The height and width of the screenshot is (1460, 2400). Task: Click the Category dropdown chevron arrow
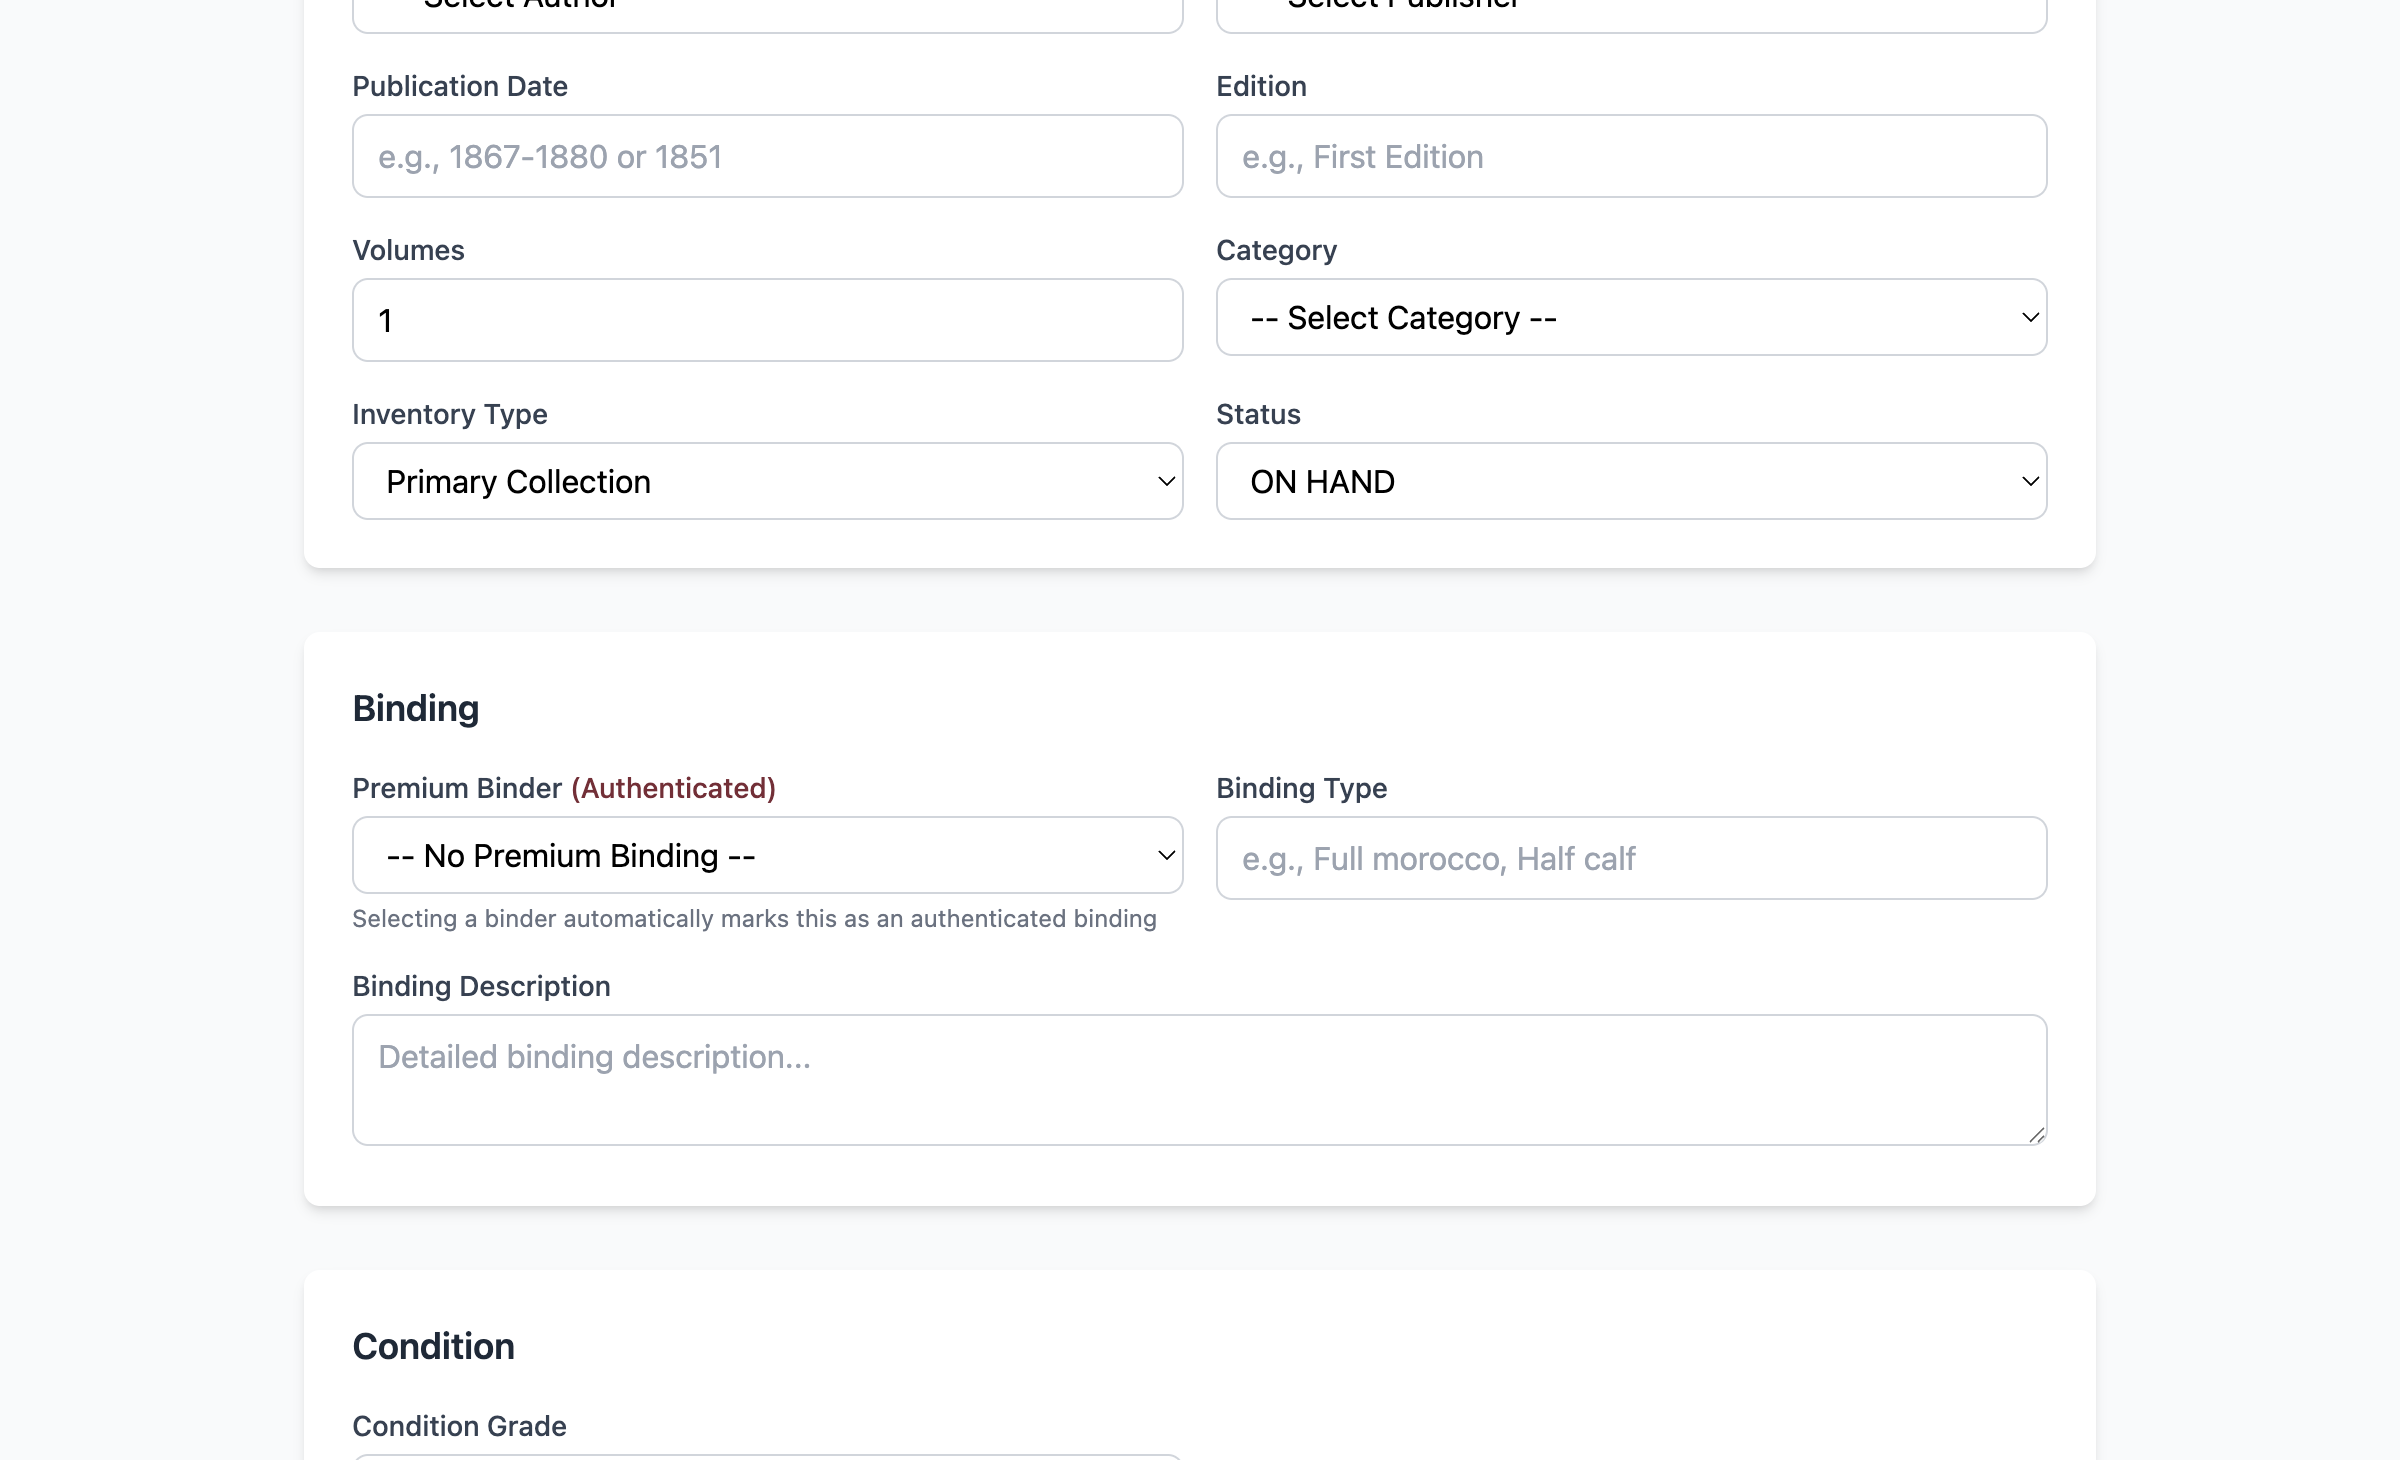pyautogui.click(x=2030, y=318)
